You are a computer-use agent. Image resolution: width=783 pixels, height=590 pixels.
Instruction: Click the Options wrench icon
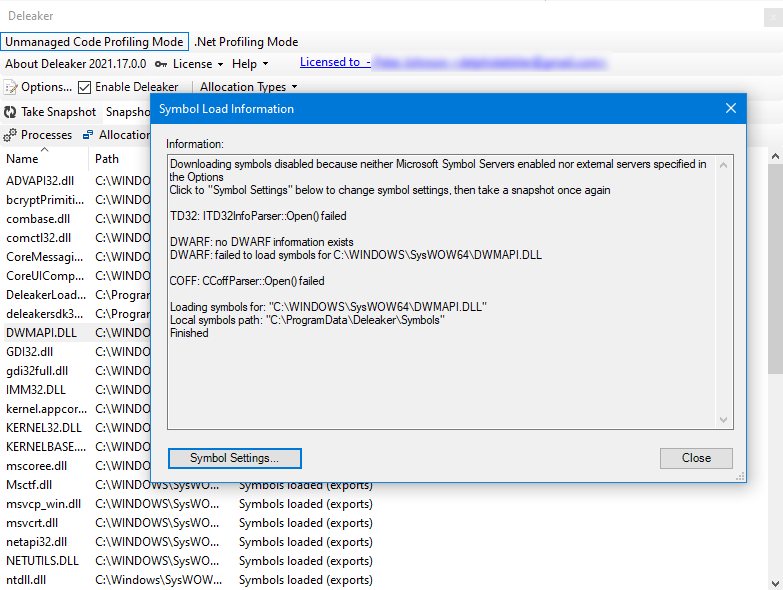coord(10,87)
